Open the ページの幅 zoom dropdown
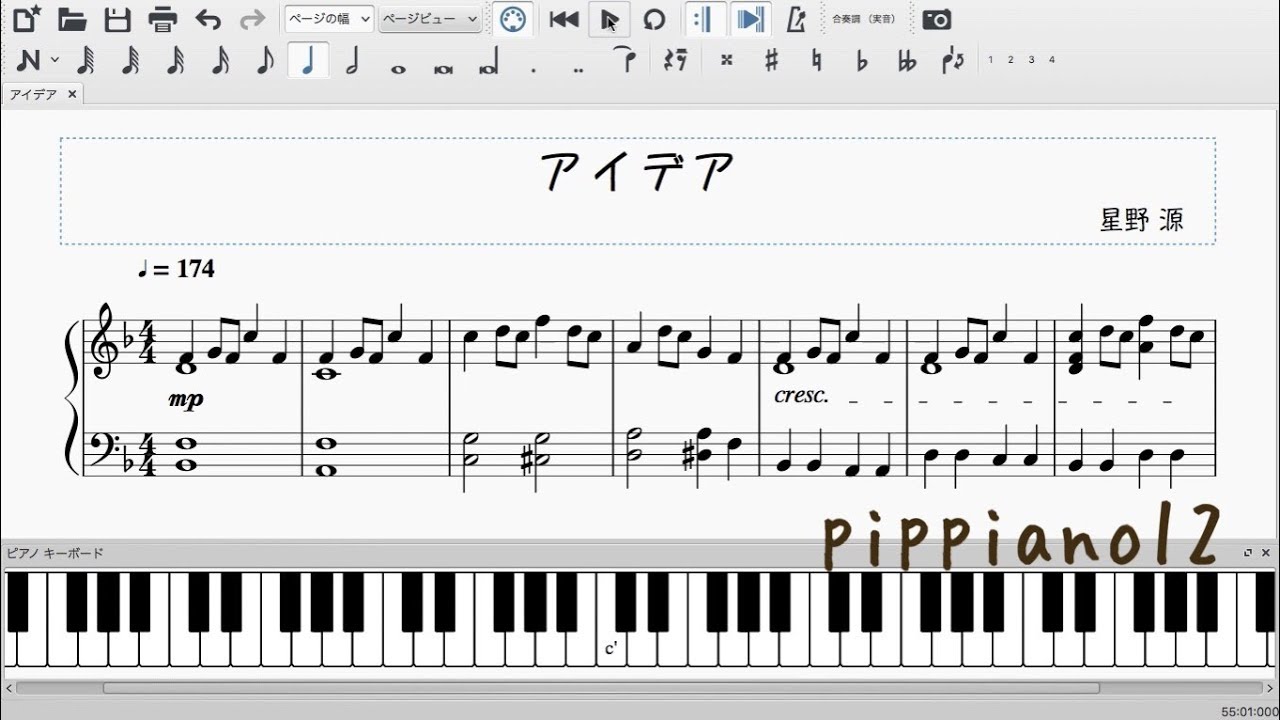The image size is (1280, 720). click(329, 19)
